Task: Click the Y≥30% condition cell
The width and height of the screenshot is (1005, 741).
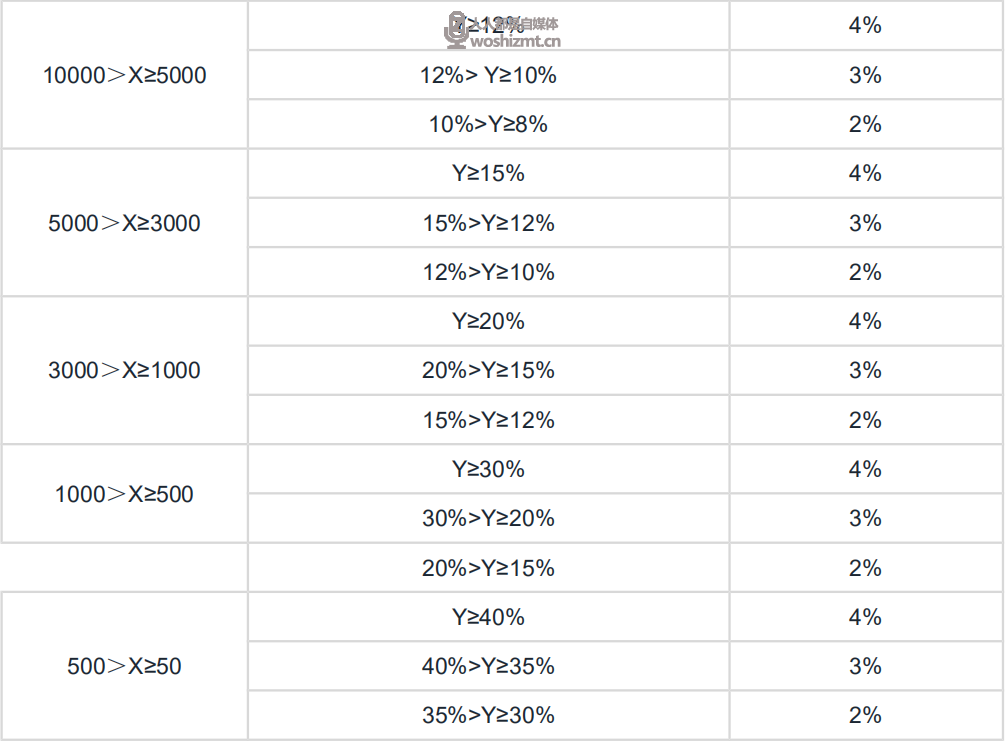Action: [x=488, y=469]
